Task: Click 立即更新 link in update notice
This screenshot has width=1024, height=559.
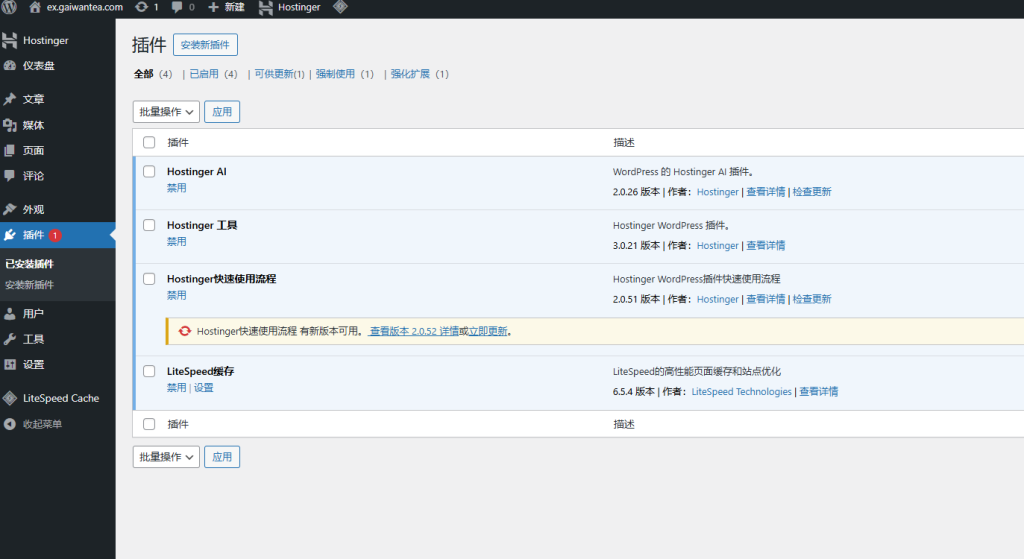Action: click(487, 331)
